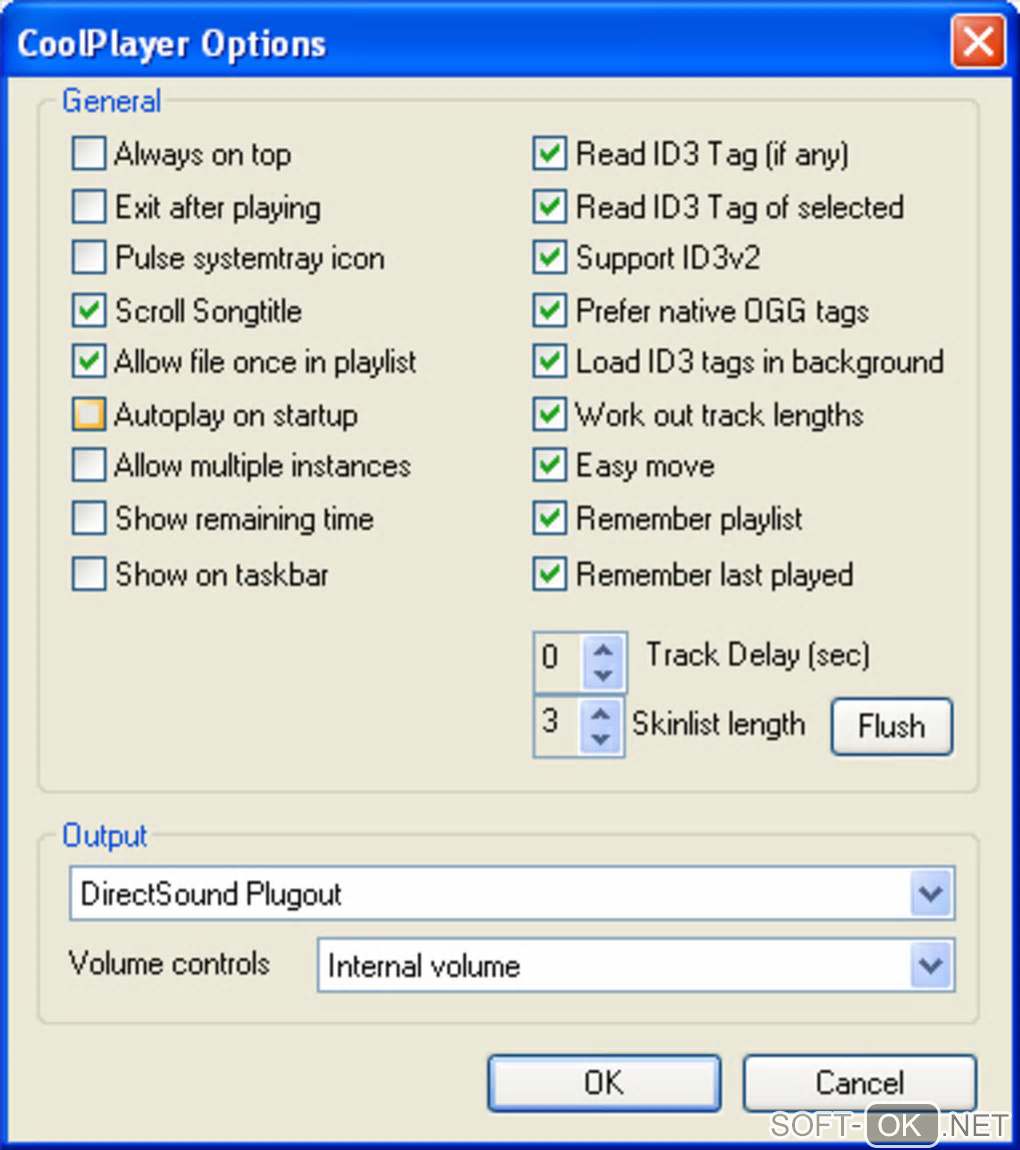The width and height of the screenshot is (1020, 1150).
Task: Toggle Support ID3v2 checkbox
Action: 549,258
